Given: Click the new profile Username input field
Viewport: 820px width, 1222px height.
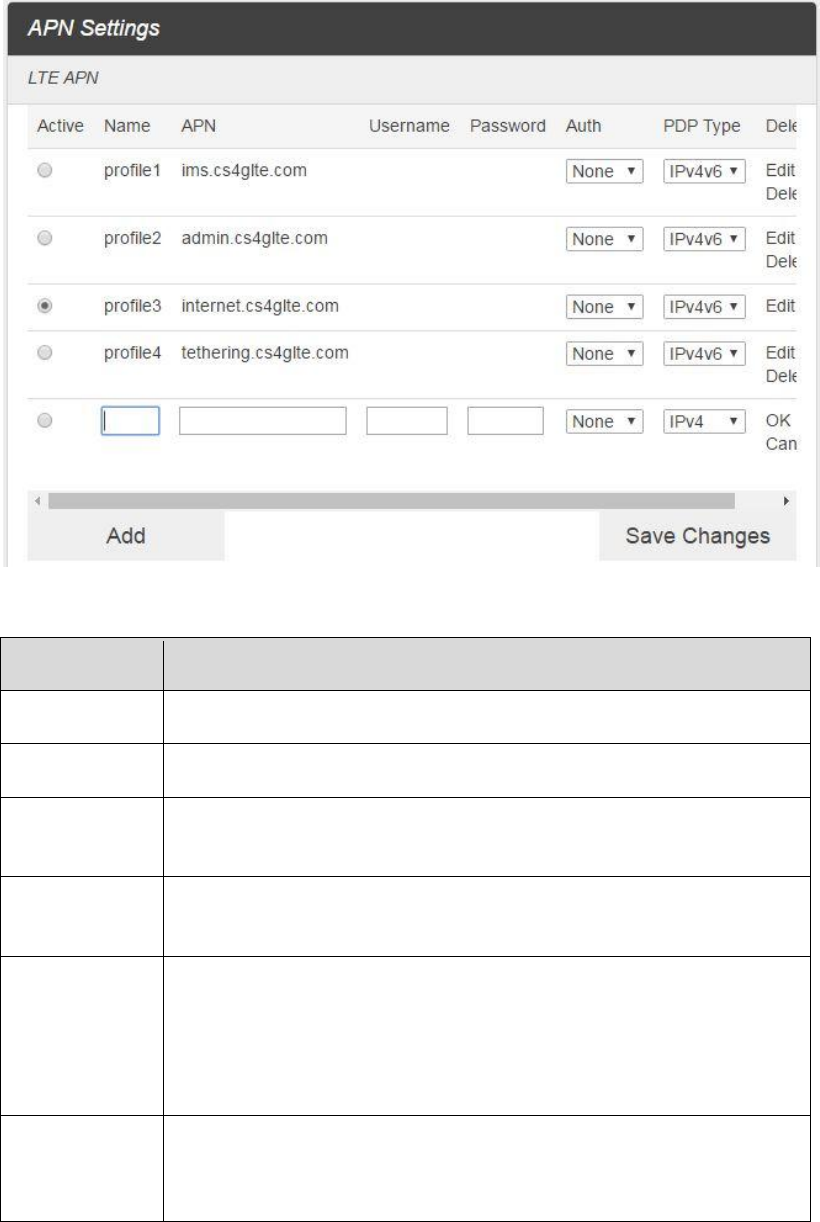Looking at the screenshot, I should [x=406, y=421].
